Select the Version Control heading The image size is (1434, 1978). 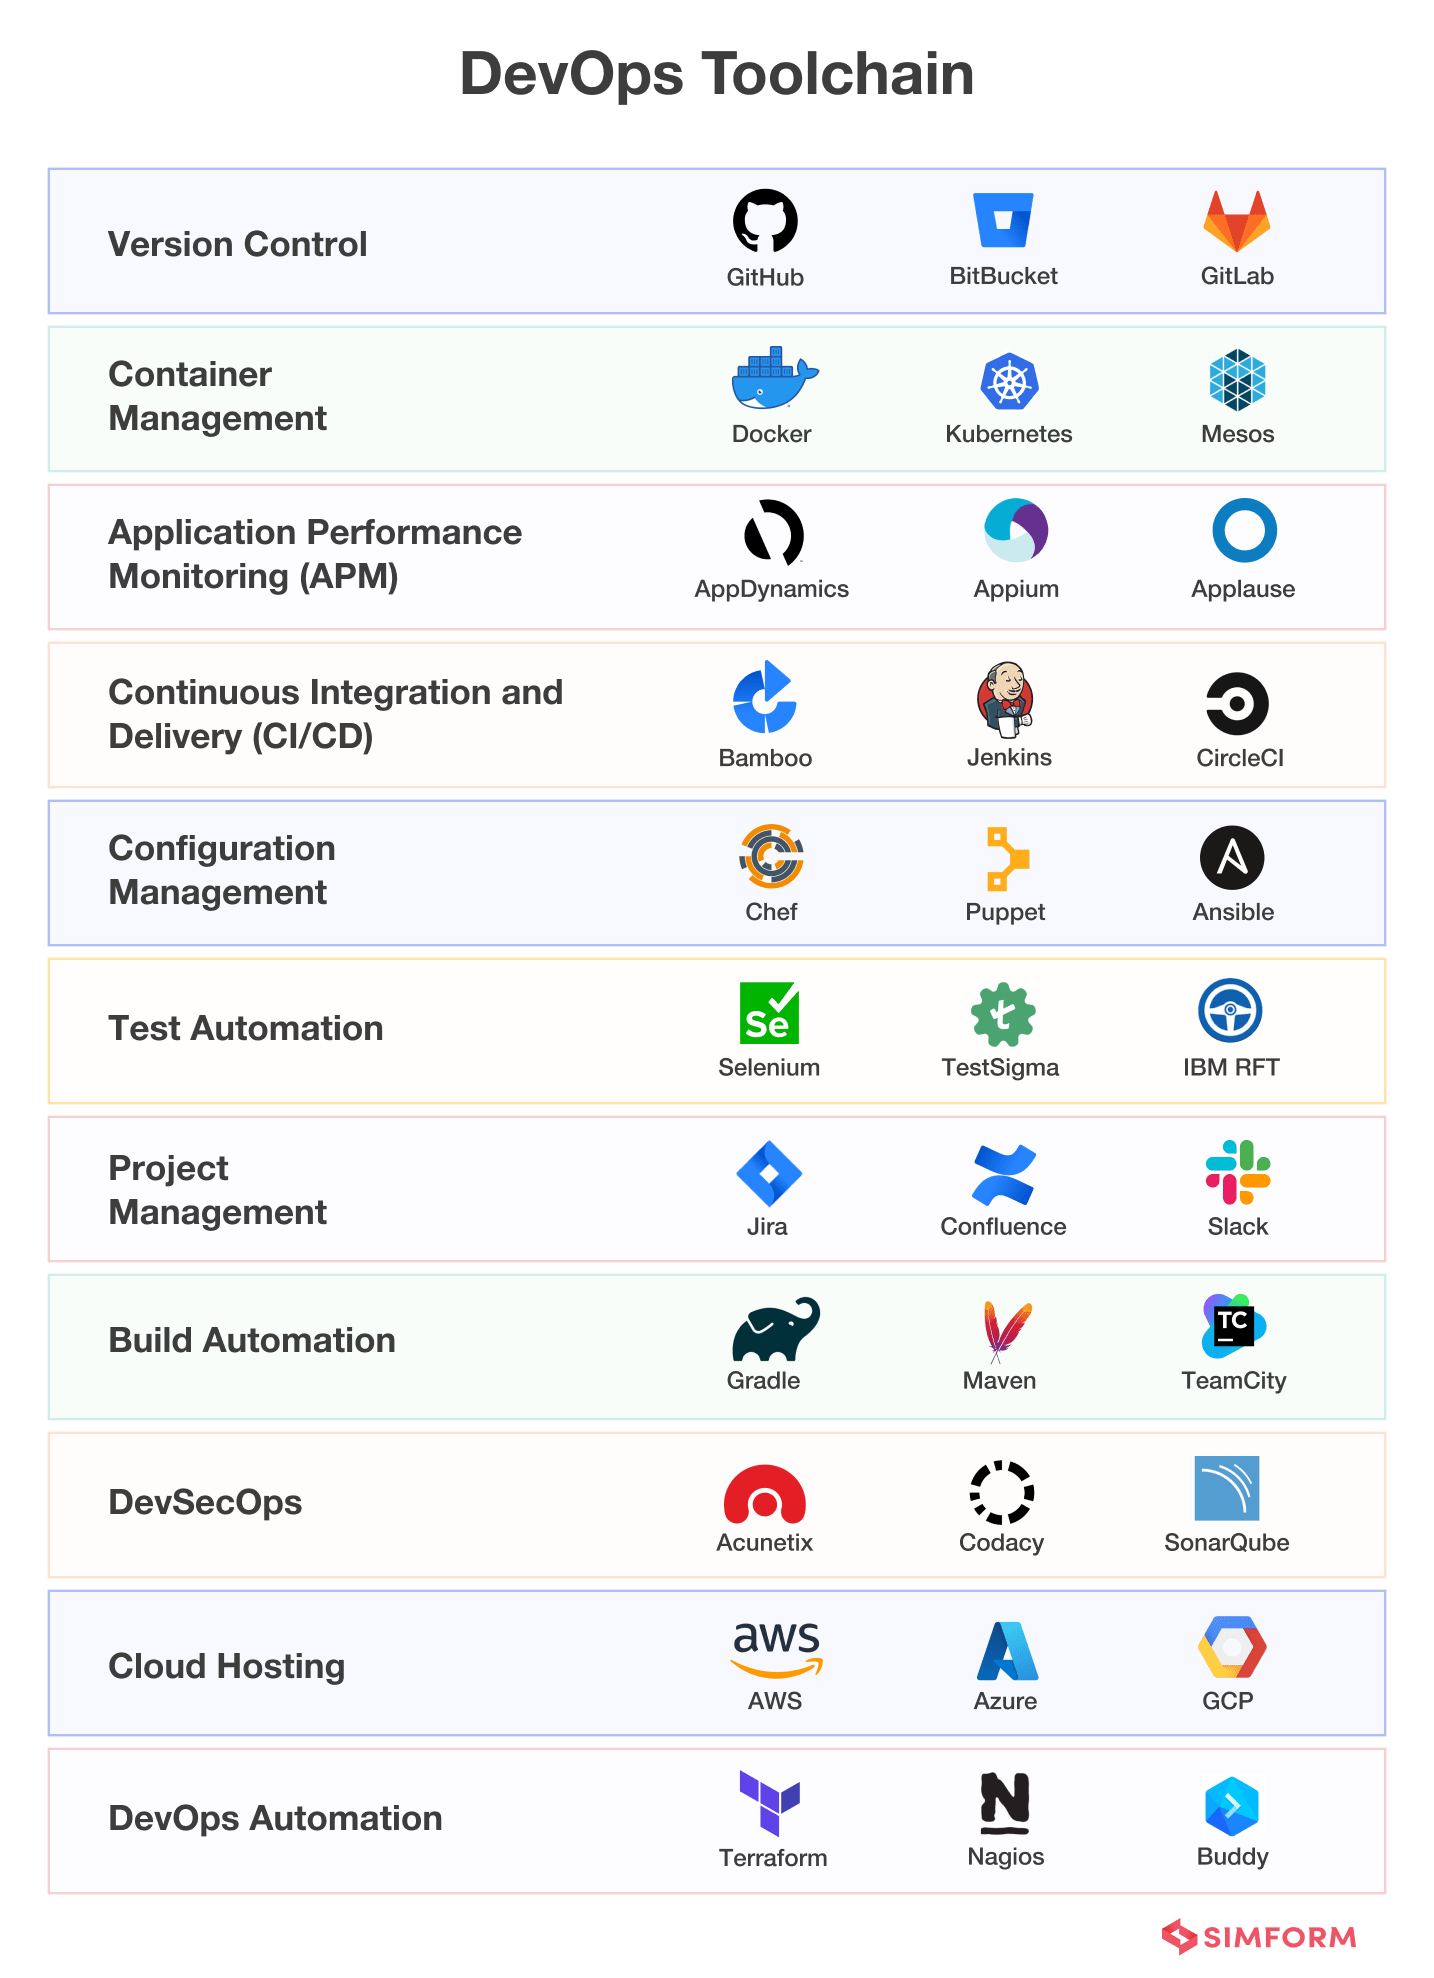(x=238, y=244)
